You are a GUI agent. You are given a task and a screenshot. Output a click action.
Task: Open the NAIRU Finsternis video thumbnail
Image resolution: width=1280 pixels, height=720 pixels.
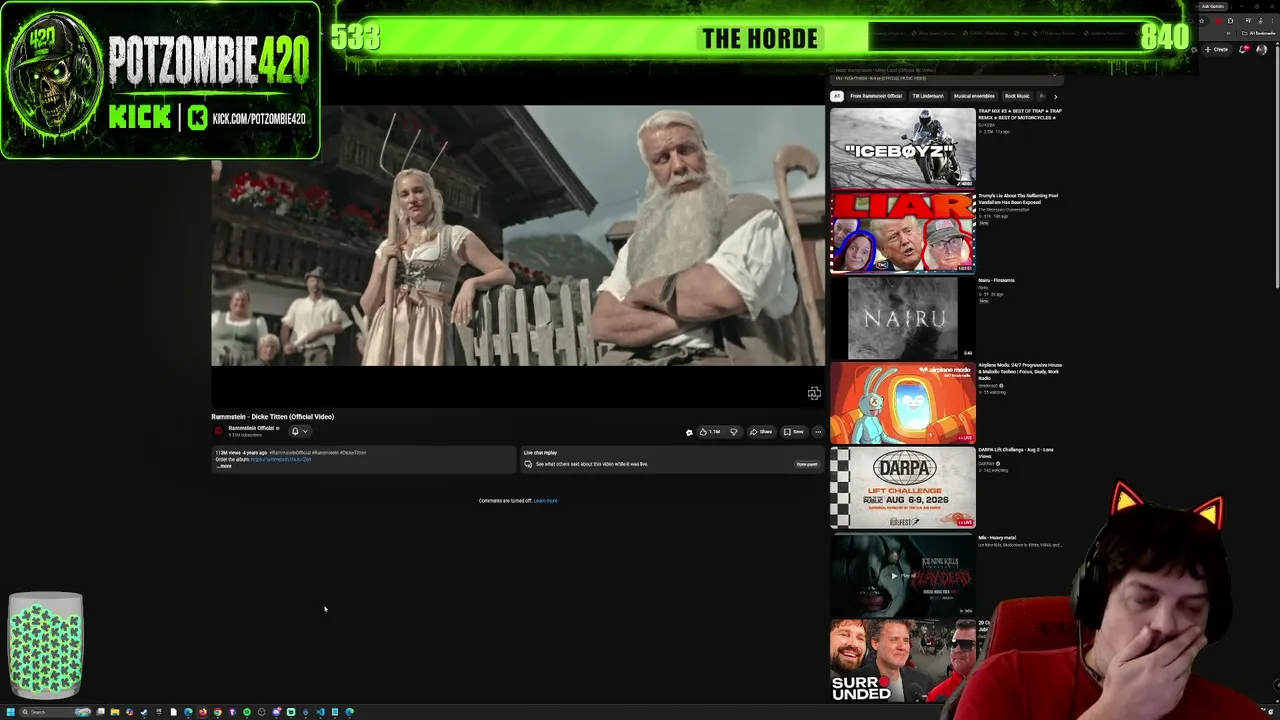[902, 318]
